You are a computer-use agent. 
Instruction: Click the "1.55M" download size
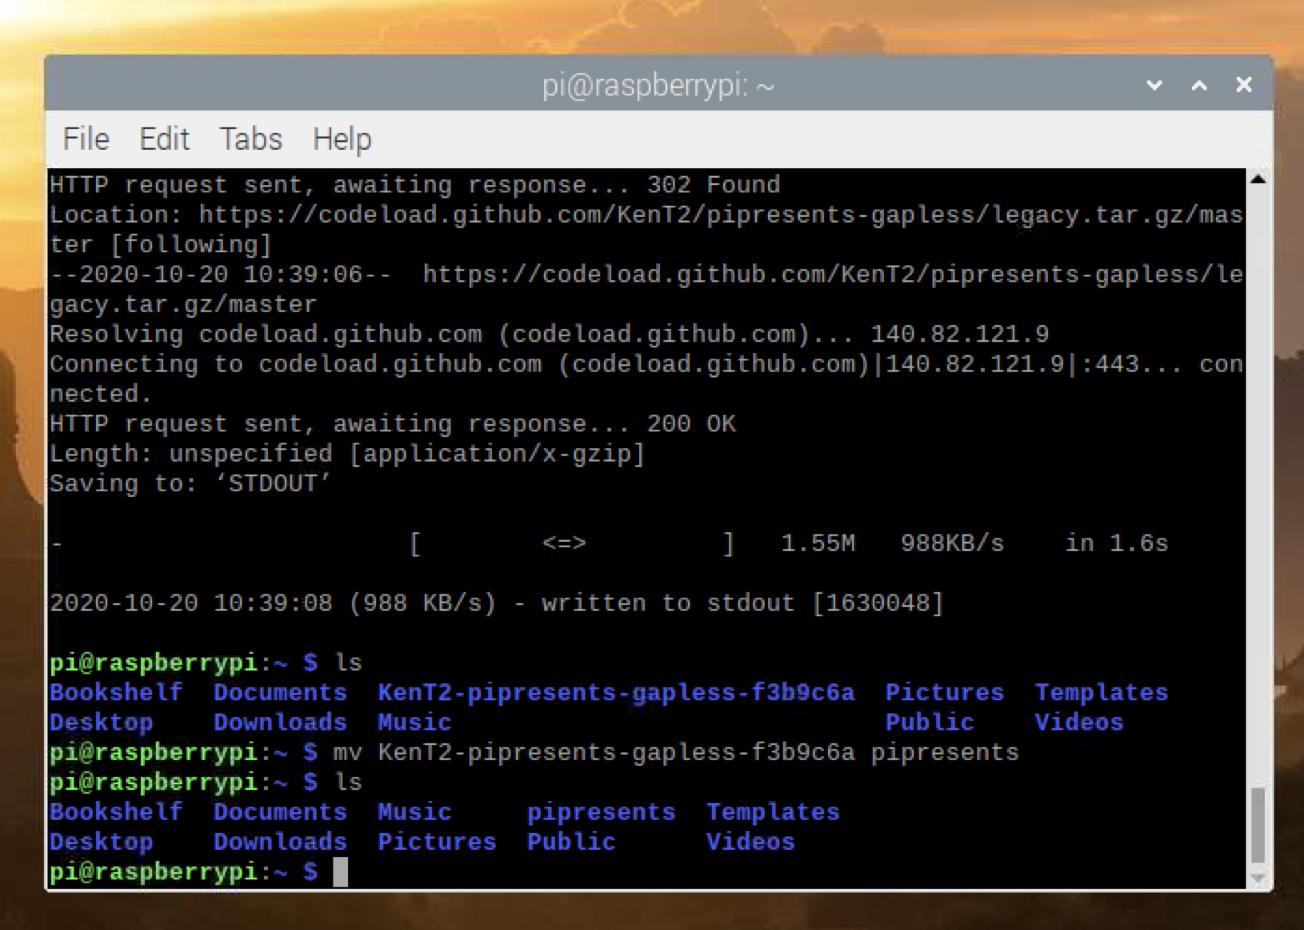coord(818,544)
